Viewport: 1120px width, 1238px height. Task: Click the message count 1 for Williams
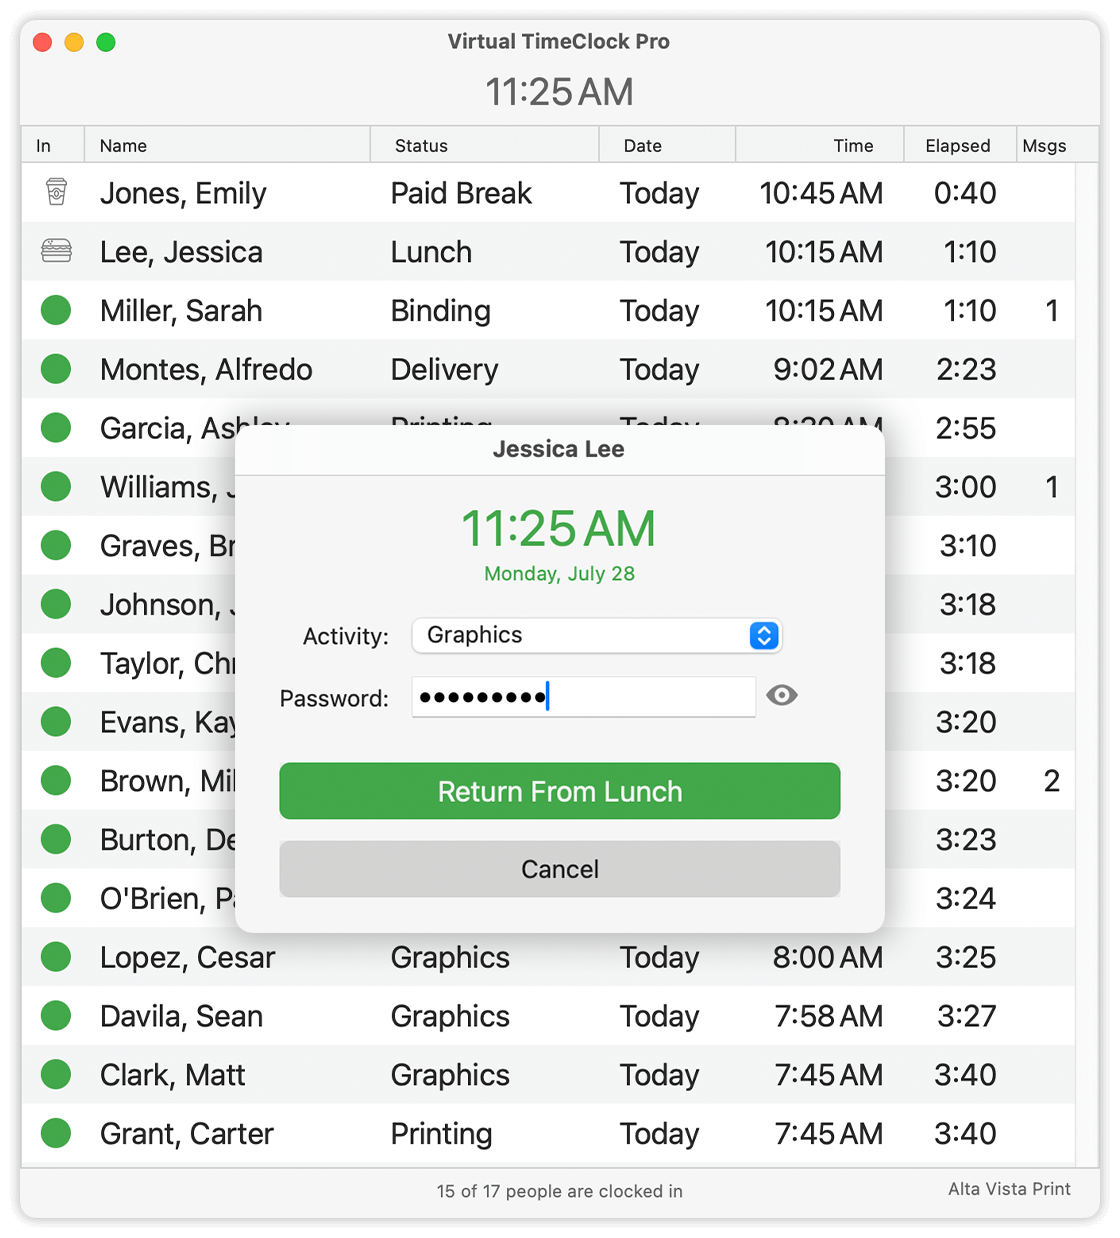click(x=1052, y=487)
